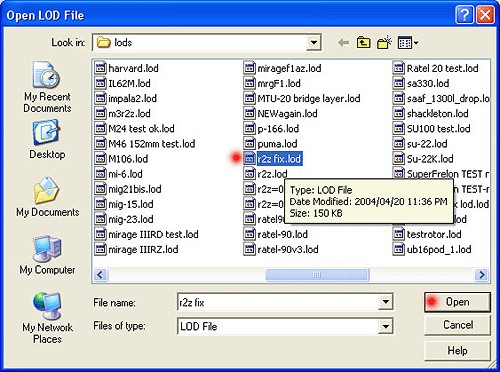Select file name Su-22K.lod
This screenshot has width=500, height=372.
[430, 159]
